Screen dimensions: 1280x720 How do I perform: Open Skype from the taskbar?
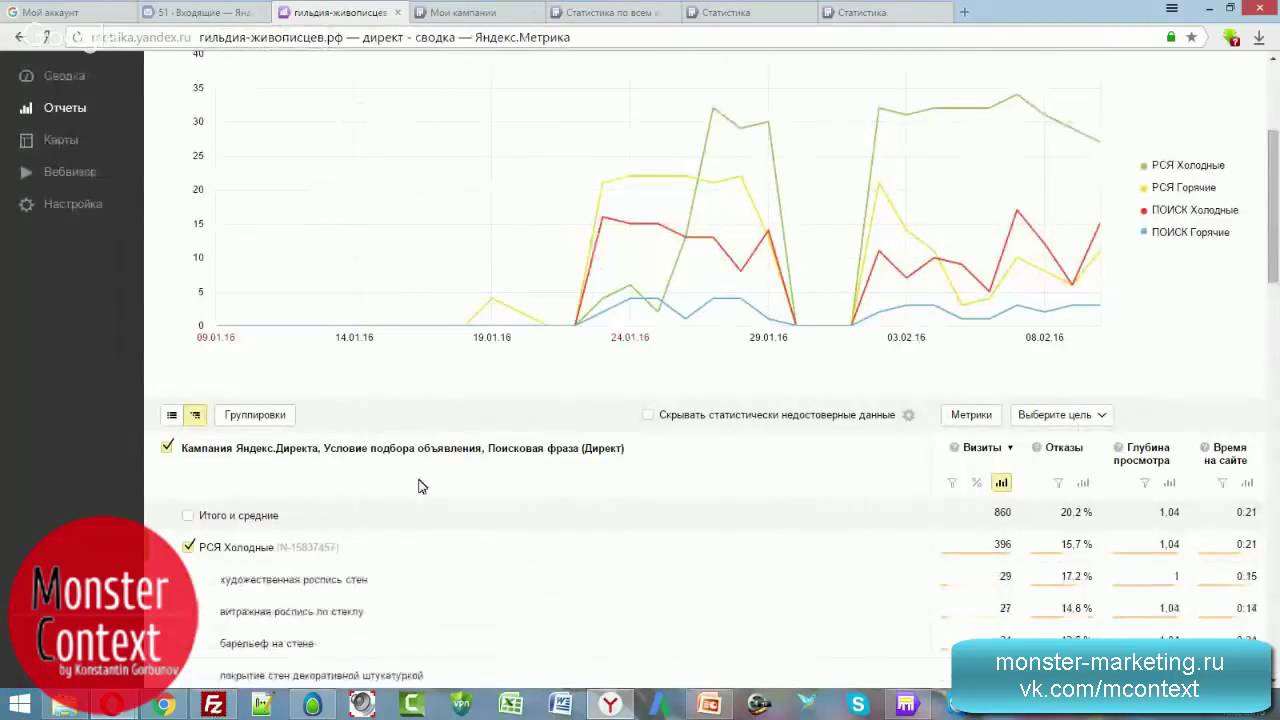click(x=858, y=704)
